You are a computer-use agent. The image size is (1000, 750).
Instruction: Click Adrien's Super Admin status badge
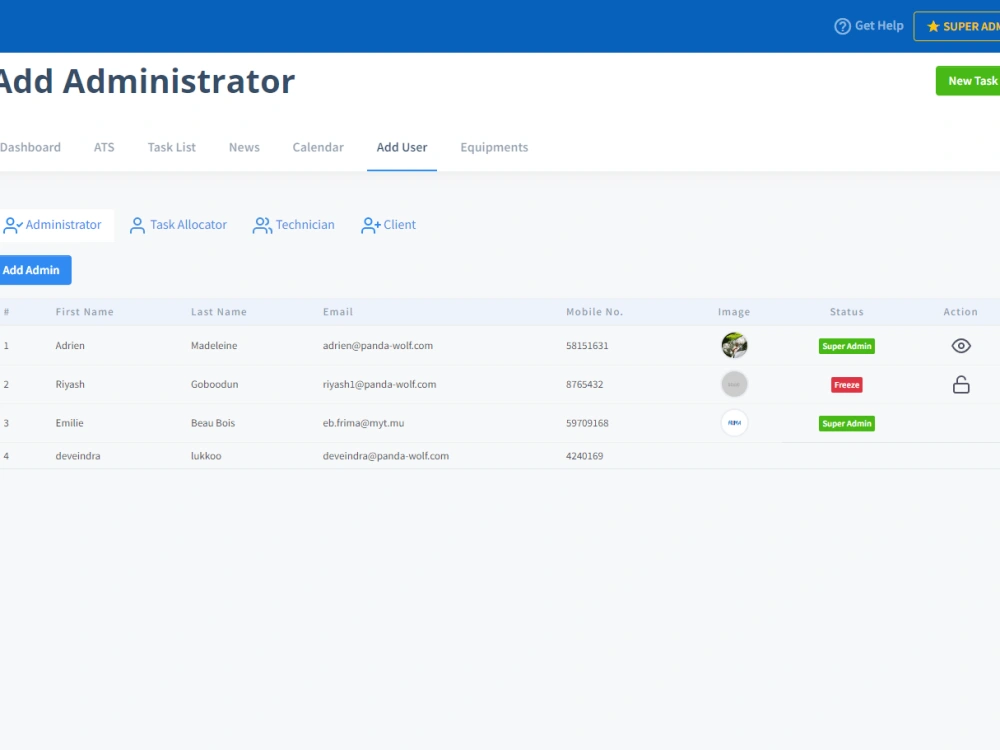pos(846,346)
